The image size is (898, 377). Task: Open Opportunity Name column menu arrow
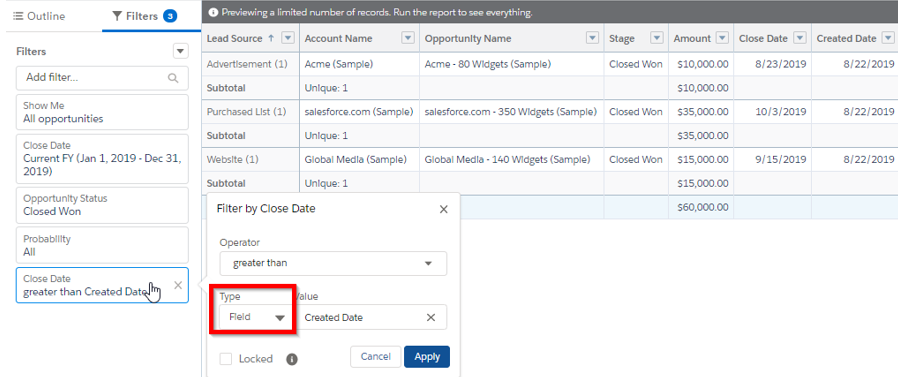(x=592, y=38)
